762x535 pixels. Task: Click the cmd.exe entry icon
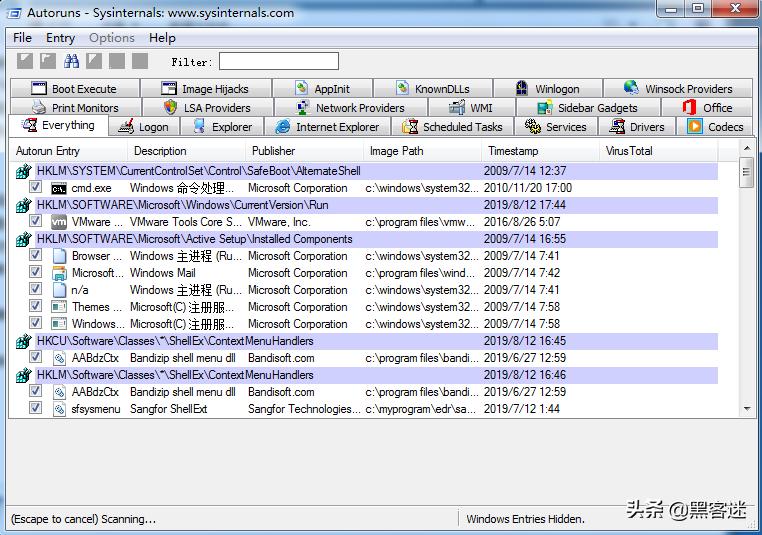pos(59,189)
